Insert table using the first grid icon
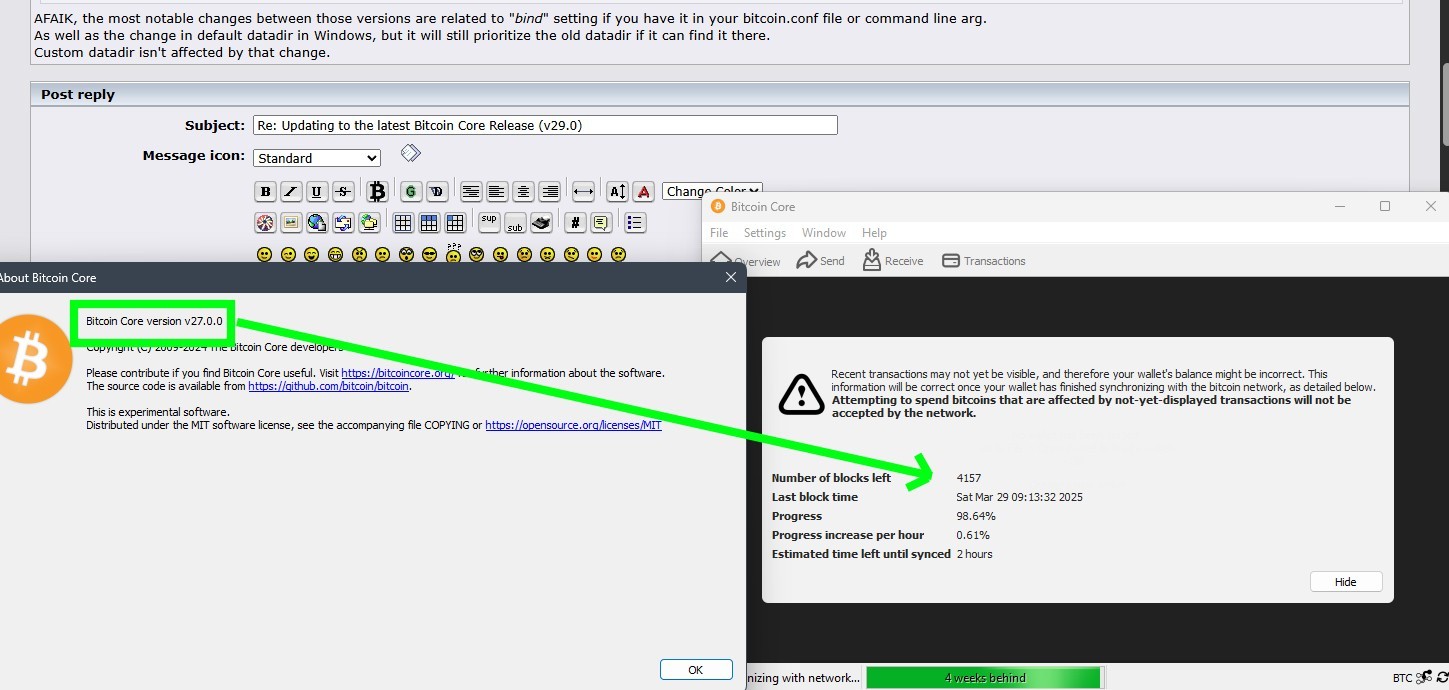 403,223
